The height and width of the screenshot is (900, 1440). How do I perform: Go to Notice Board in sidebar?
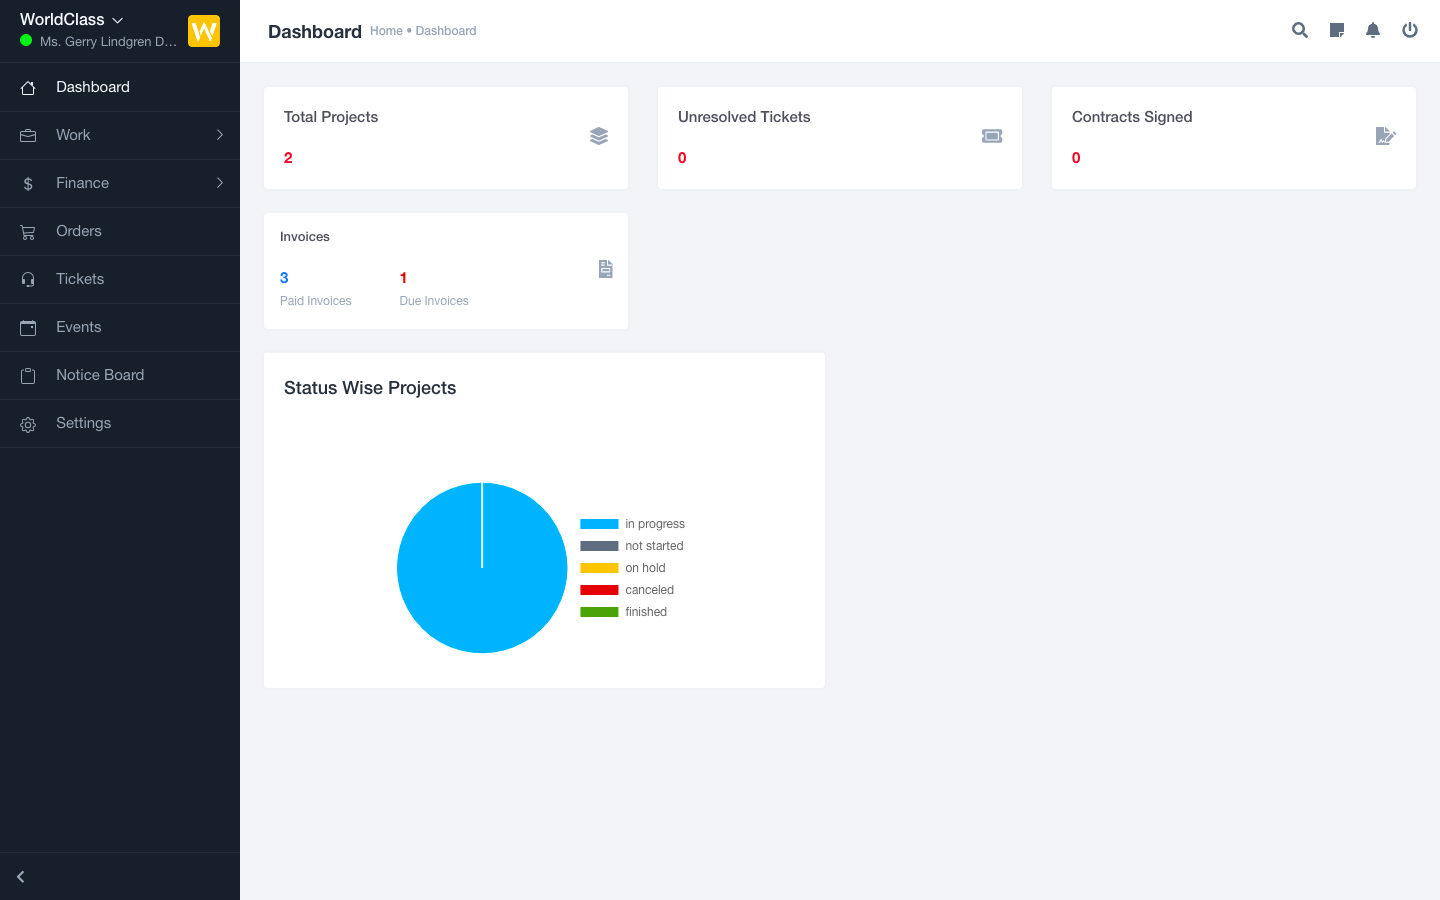(100, 375)
